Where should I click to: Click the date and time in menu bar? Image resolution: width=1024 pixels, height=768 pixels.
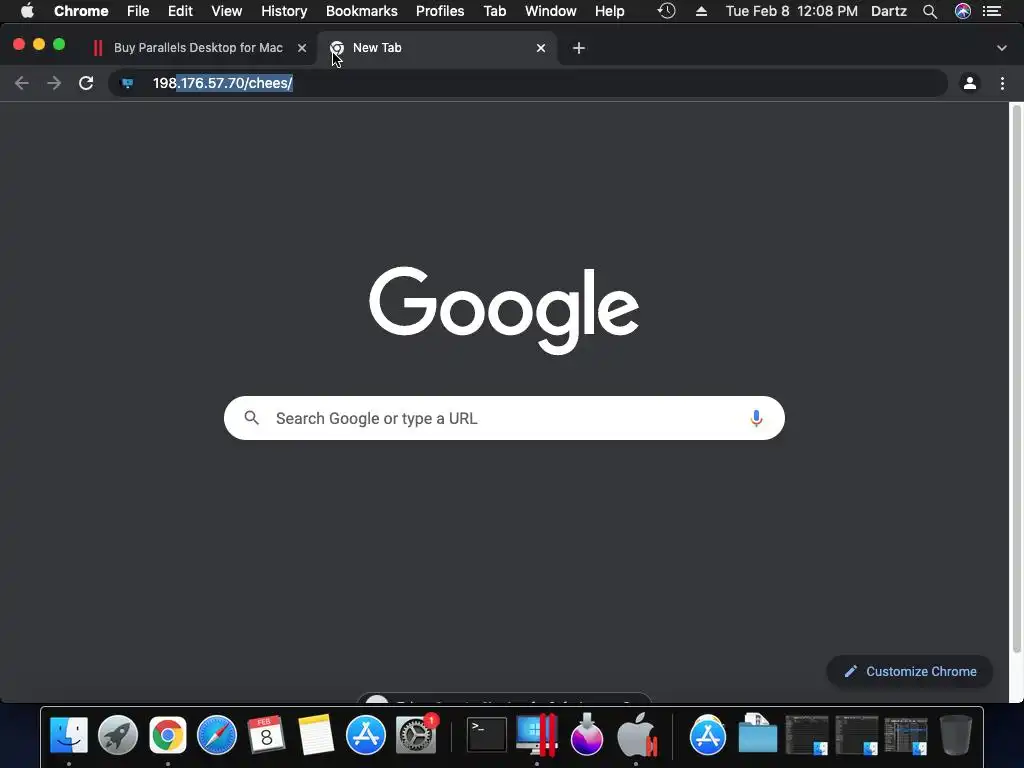[x=792, y=11]
